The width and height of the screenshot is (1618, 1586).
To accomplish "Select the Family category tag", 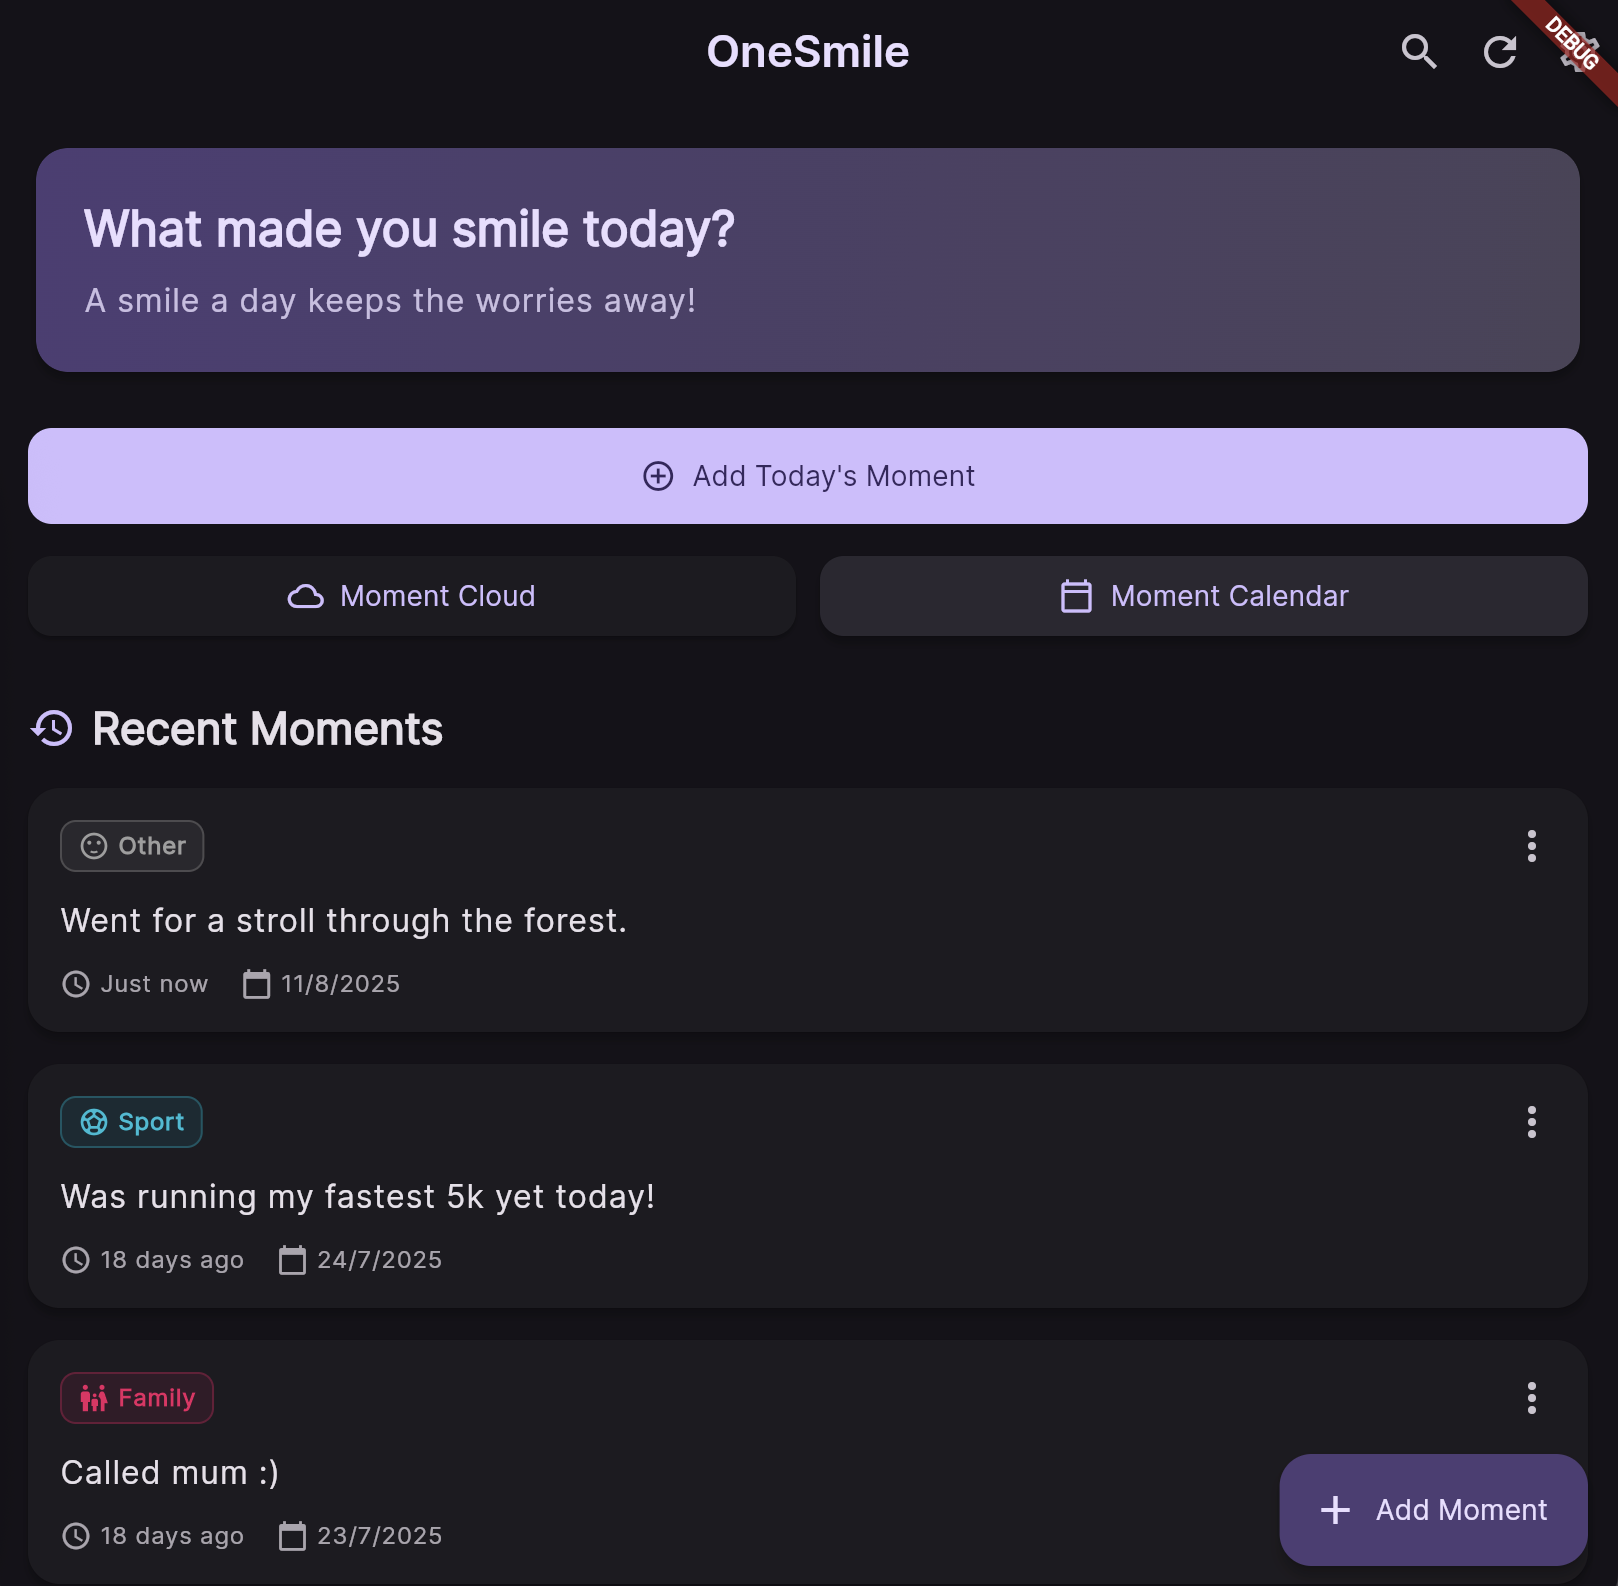I will pos(137,1398).
